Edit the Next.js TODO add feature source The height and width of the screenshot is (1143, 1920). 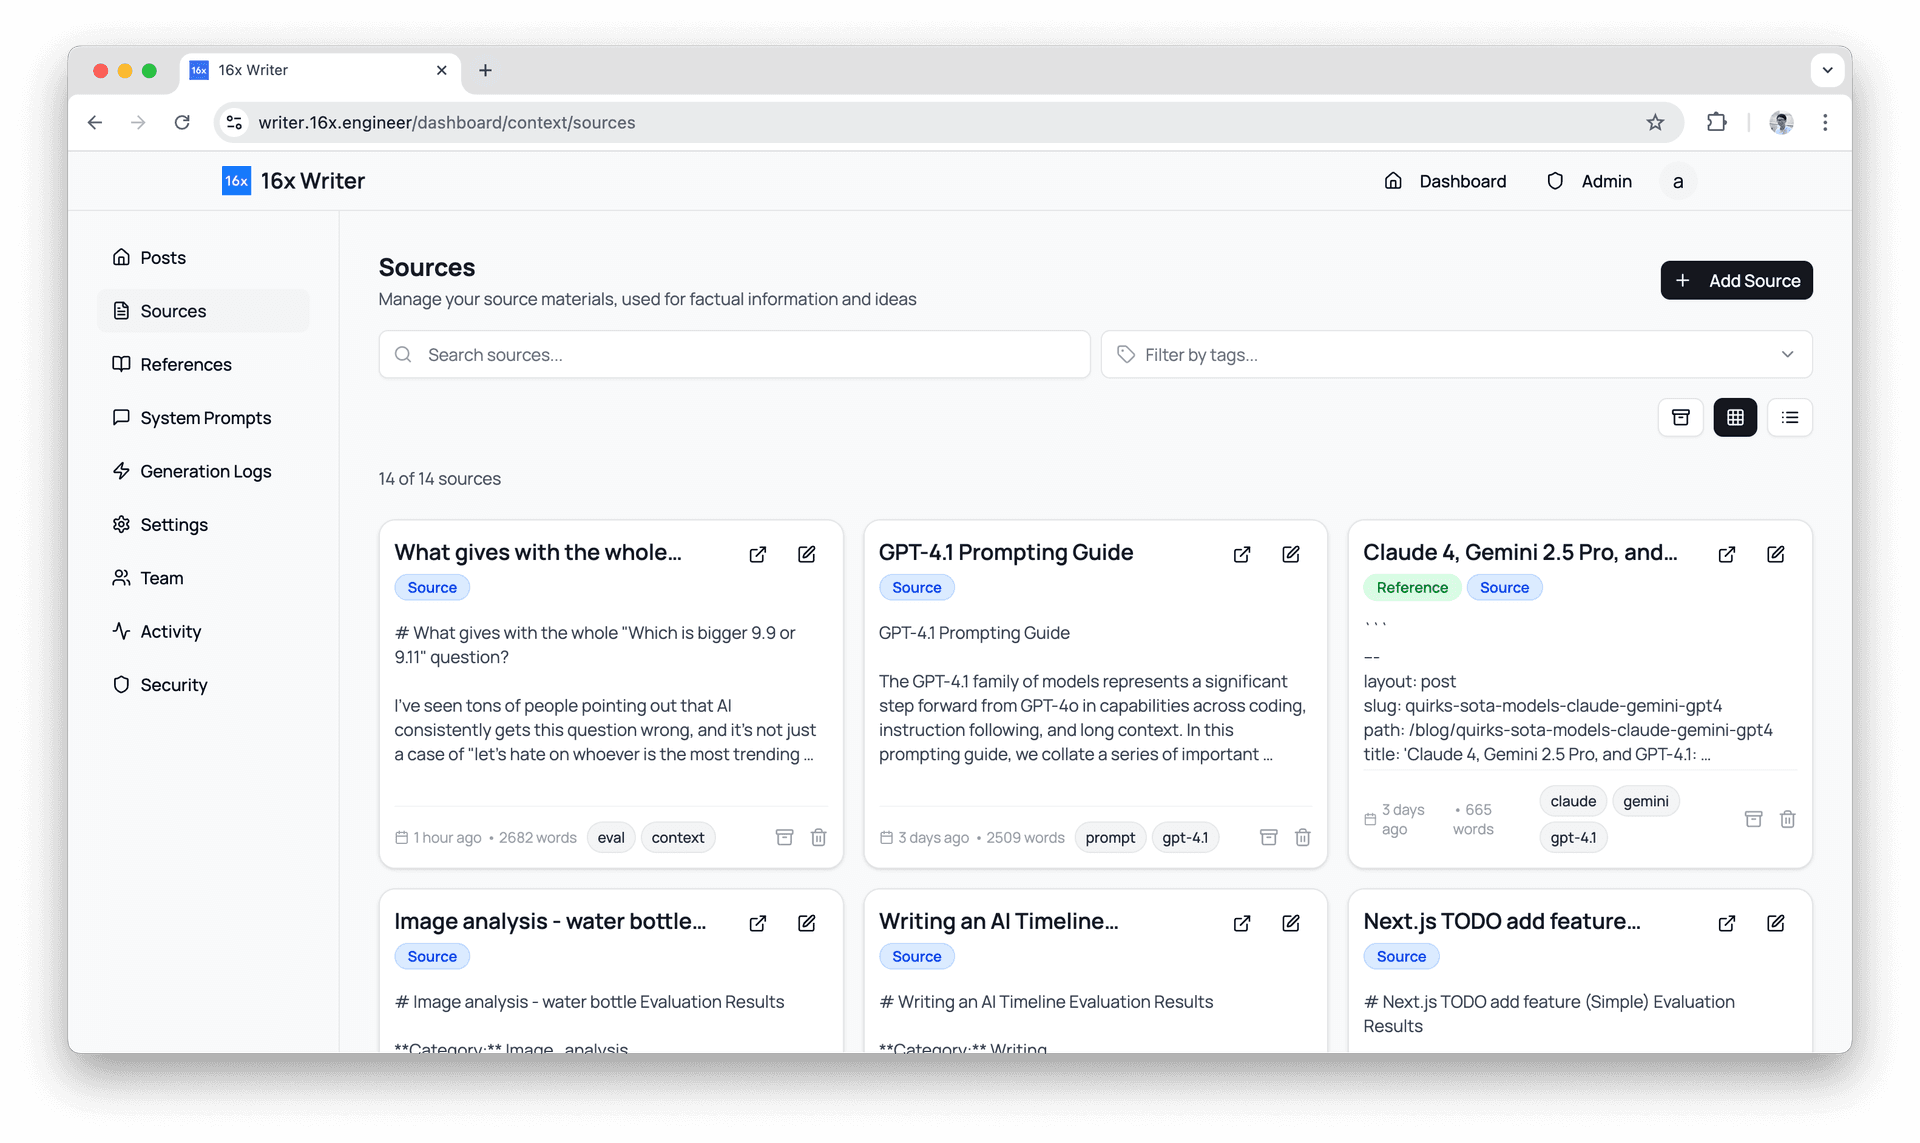pos(1776,923)
